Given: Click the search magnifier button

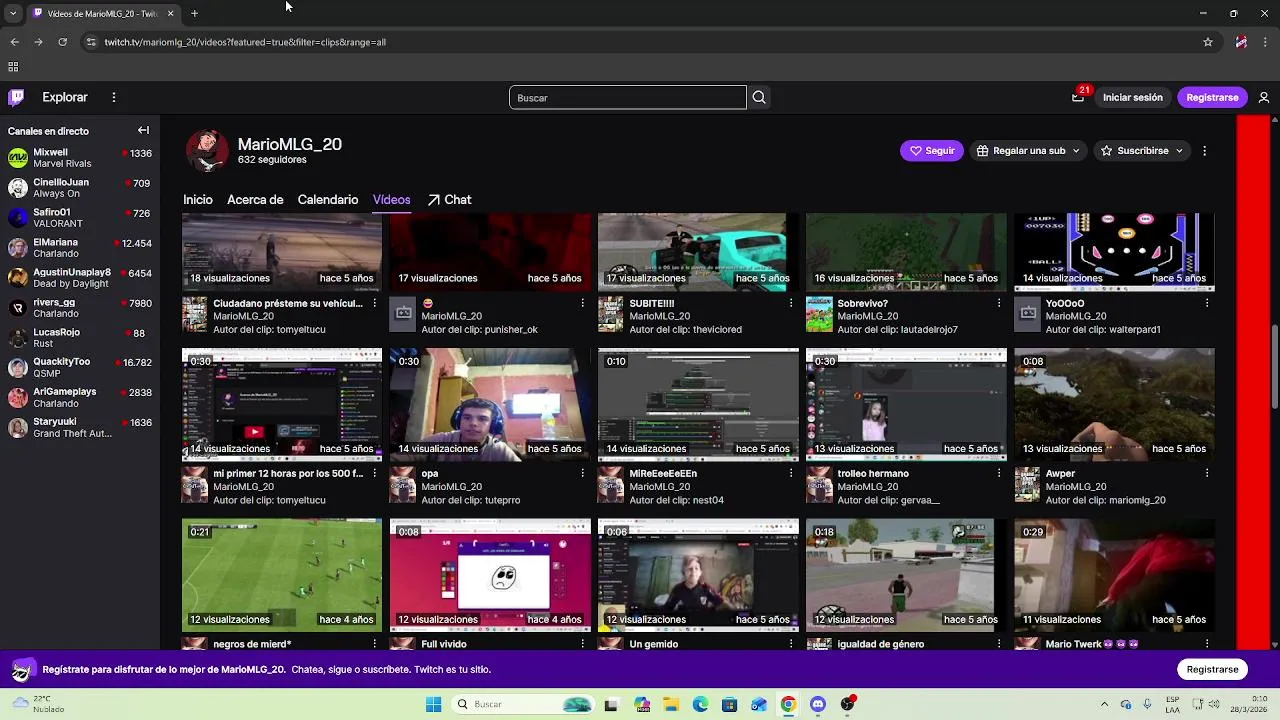Looking at the screenshot, I should point(759,97).
